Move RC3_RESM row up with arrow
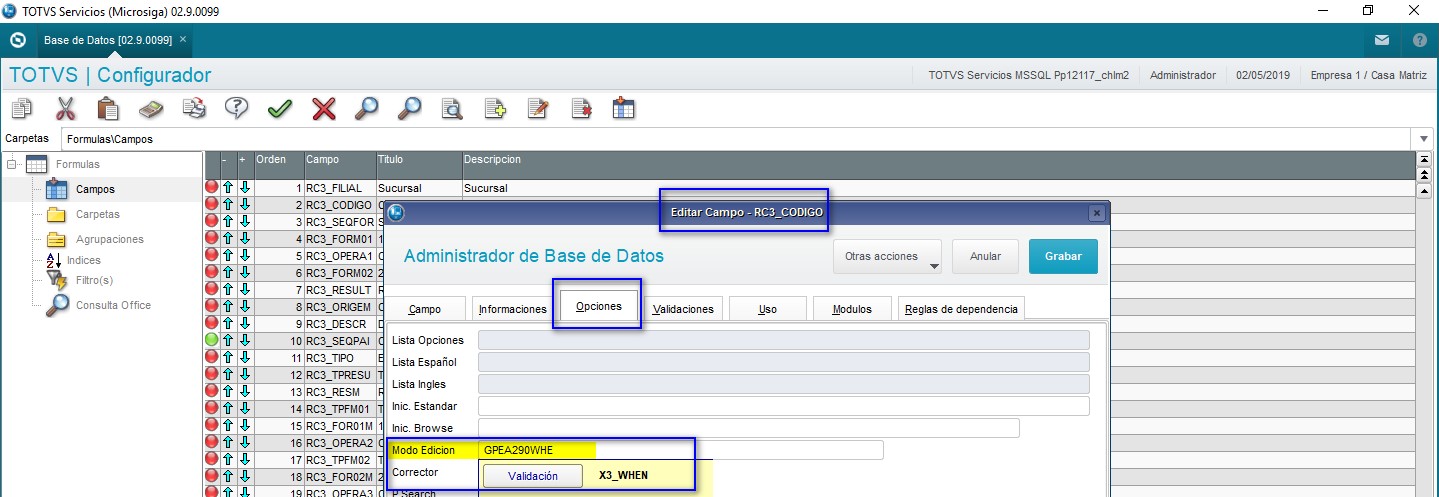The width and height of the screenshot is (1439, 497). [x=227, y=391]
